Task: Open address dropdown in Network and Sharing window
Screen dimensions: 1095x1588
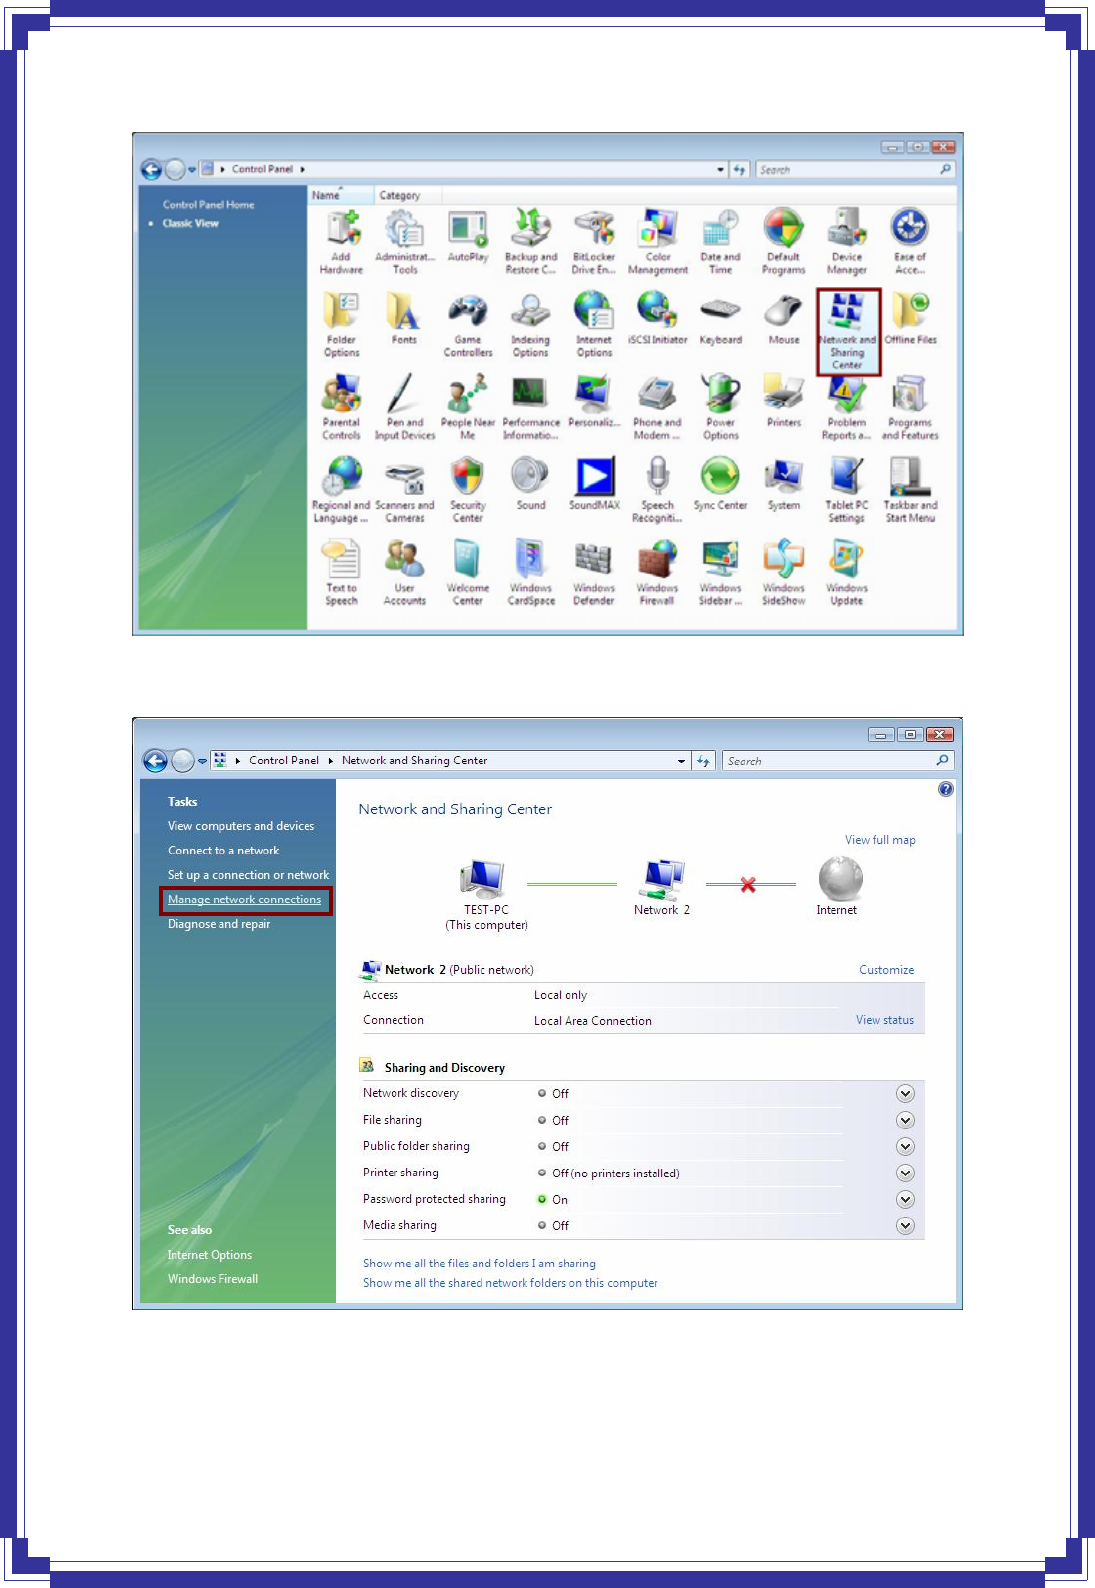Action: pyautogui.click(x=682, y=761)
